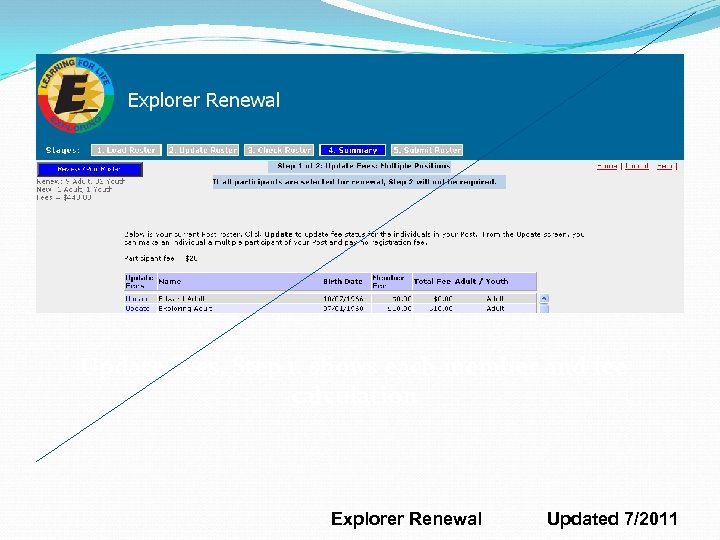Screen dimensions: 720x540
Task: Click the $0.00 total fee cell
Action: point(443,298)
